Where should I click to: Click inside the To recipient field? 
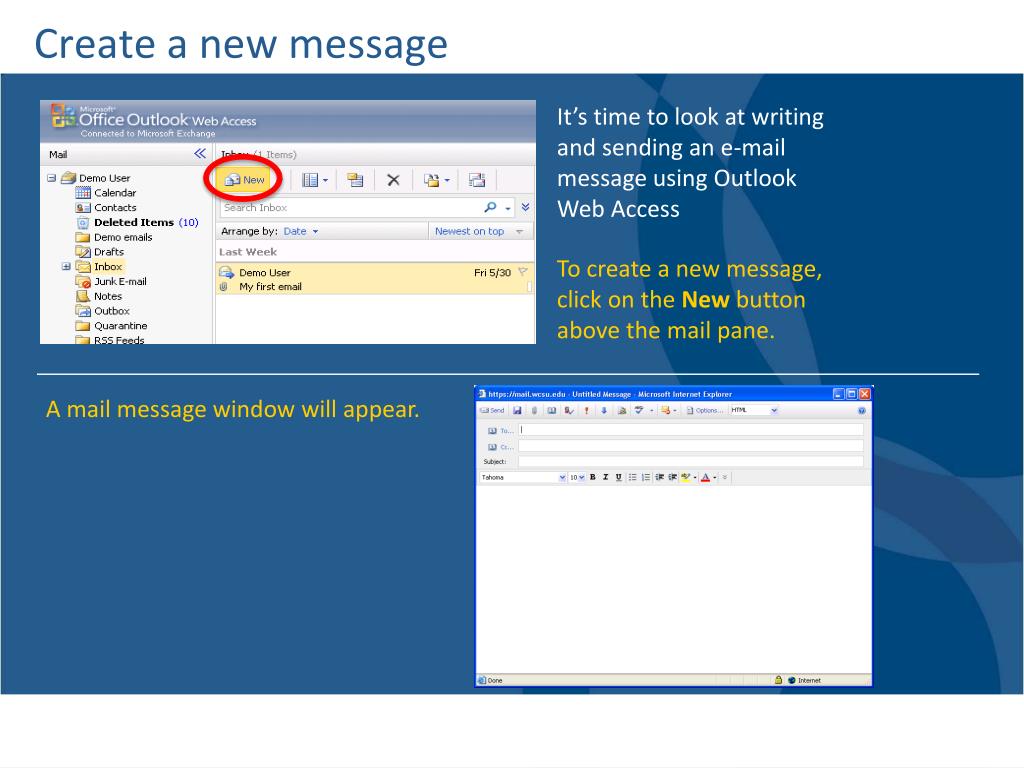(x=691, y=430)
